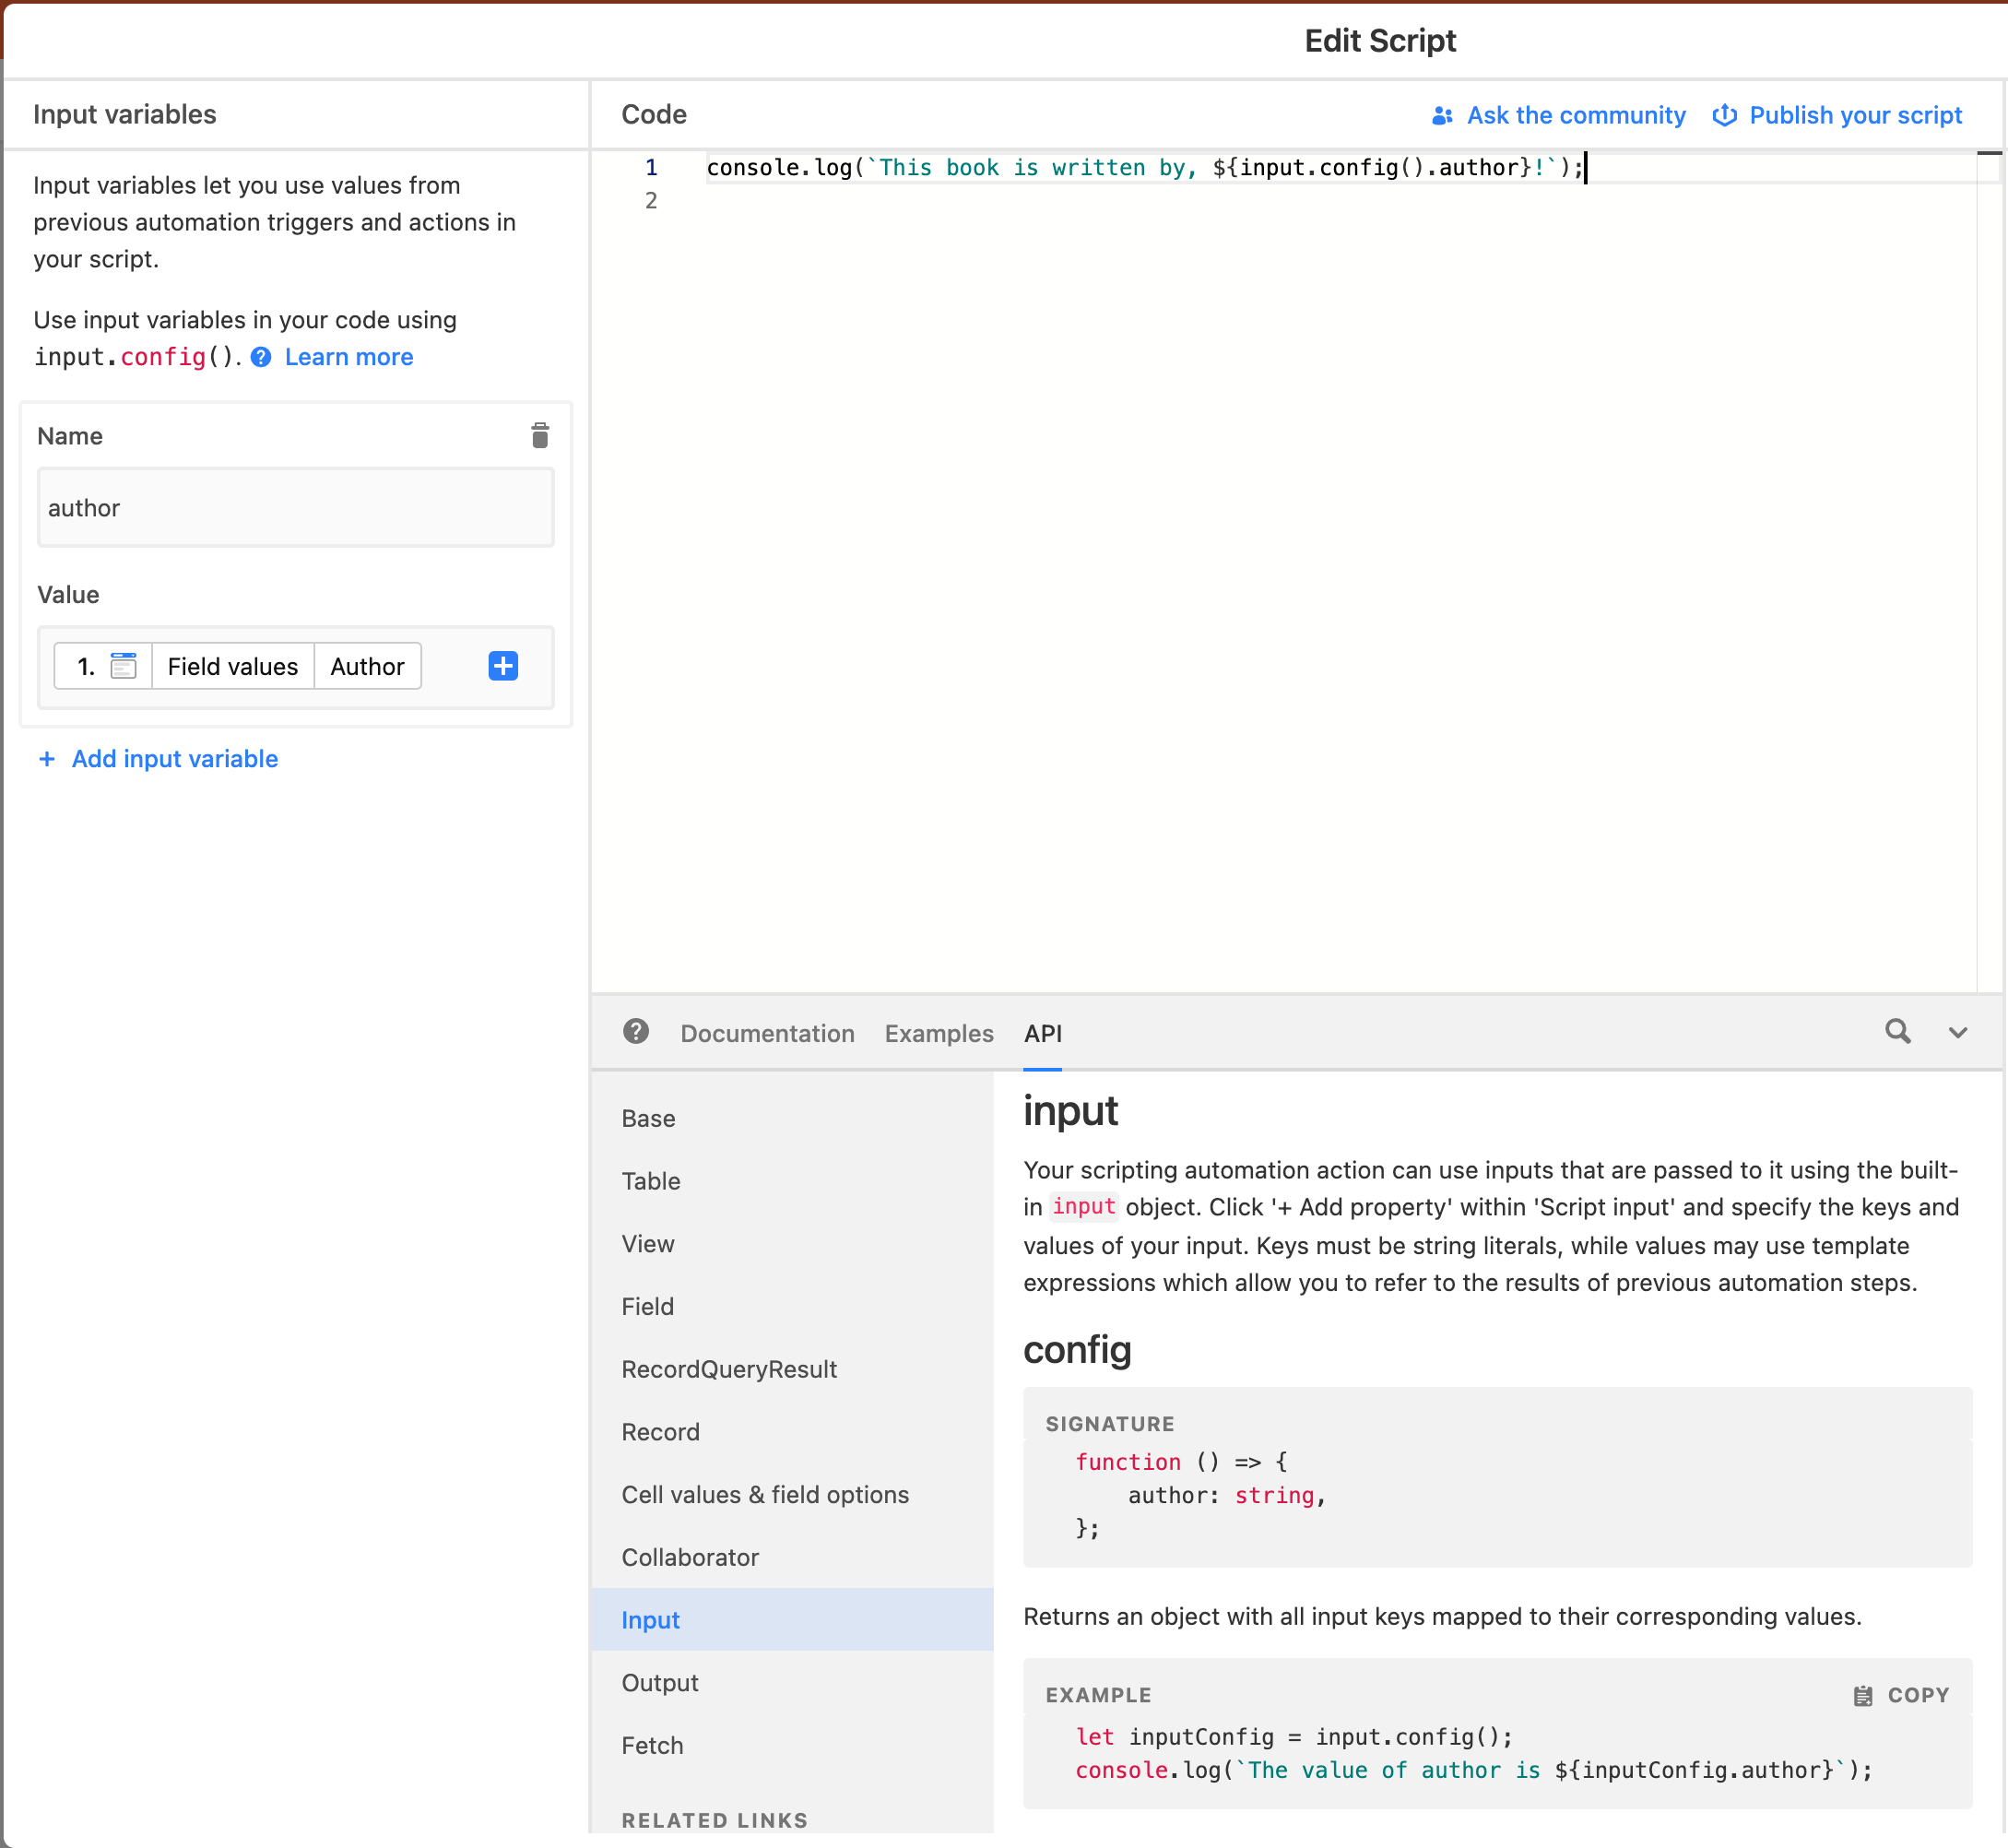Open scripting help via the question mark icon
Image resolution: width=2008 pixels, height=1848 pixels.
pos(636,1032)
